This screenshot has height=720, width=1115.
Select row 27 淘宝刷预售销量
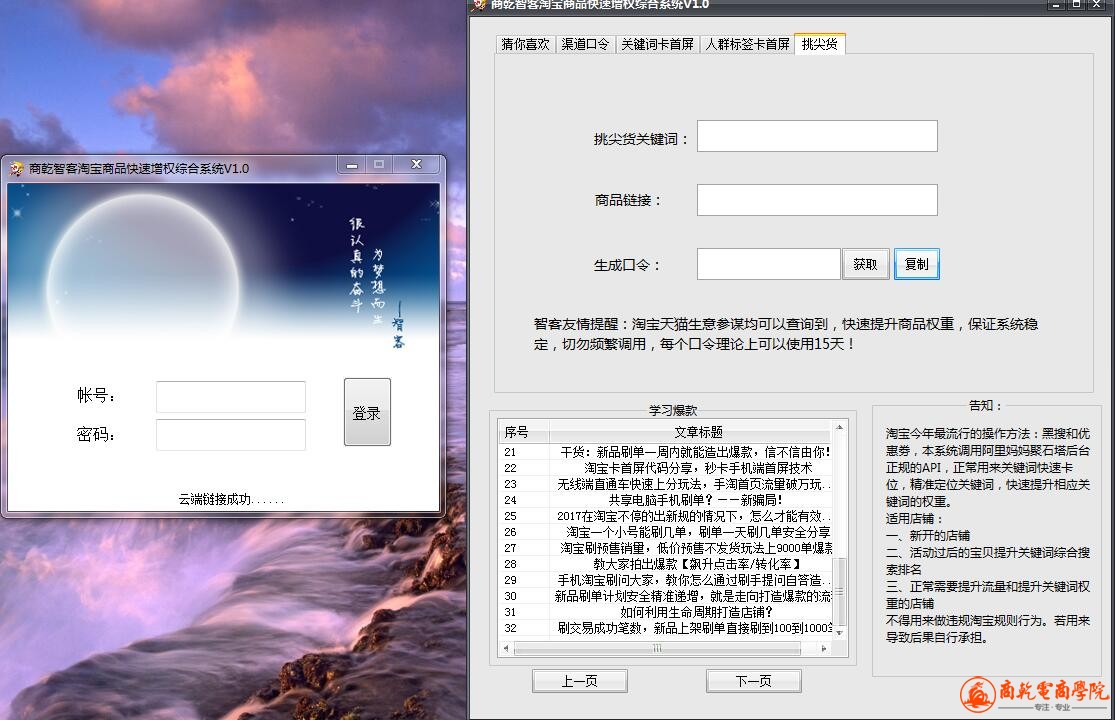click(x=666, y=548)
